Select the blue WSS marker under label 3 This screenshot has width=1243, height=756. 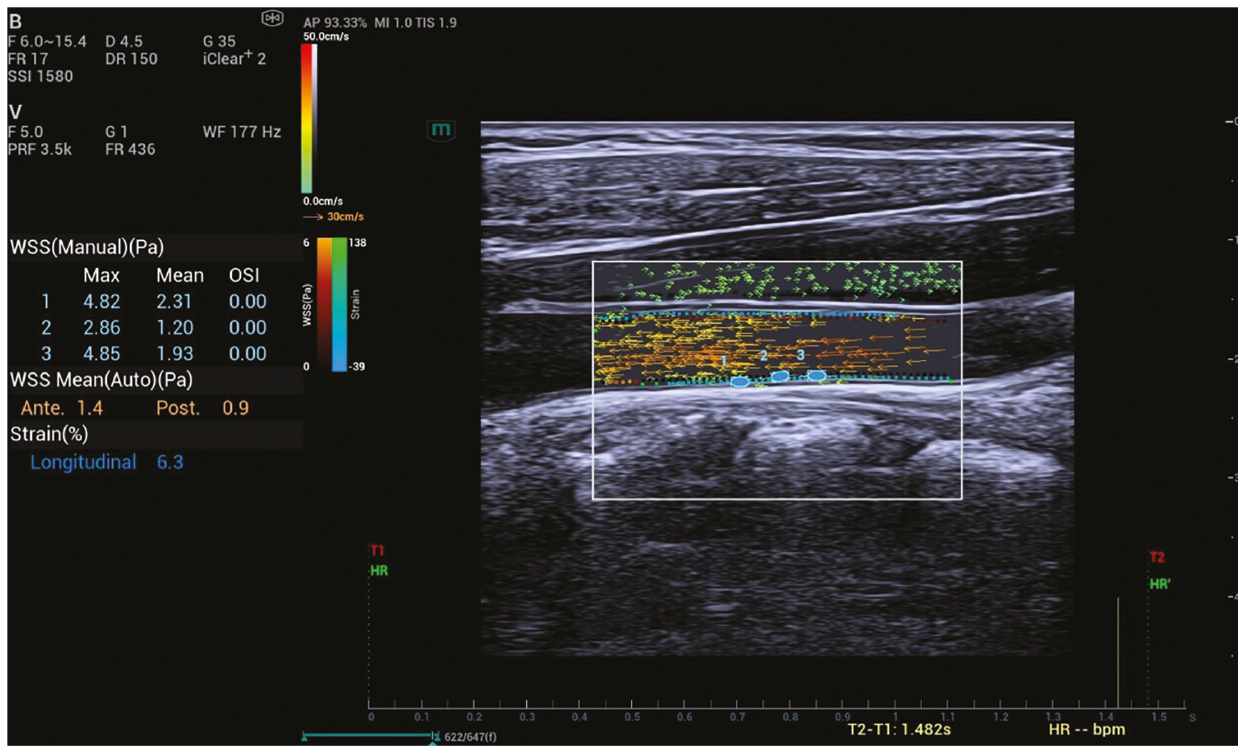[x=817, y=376]
